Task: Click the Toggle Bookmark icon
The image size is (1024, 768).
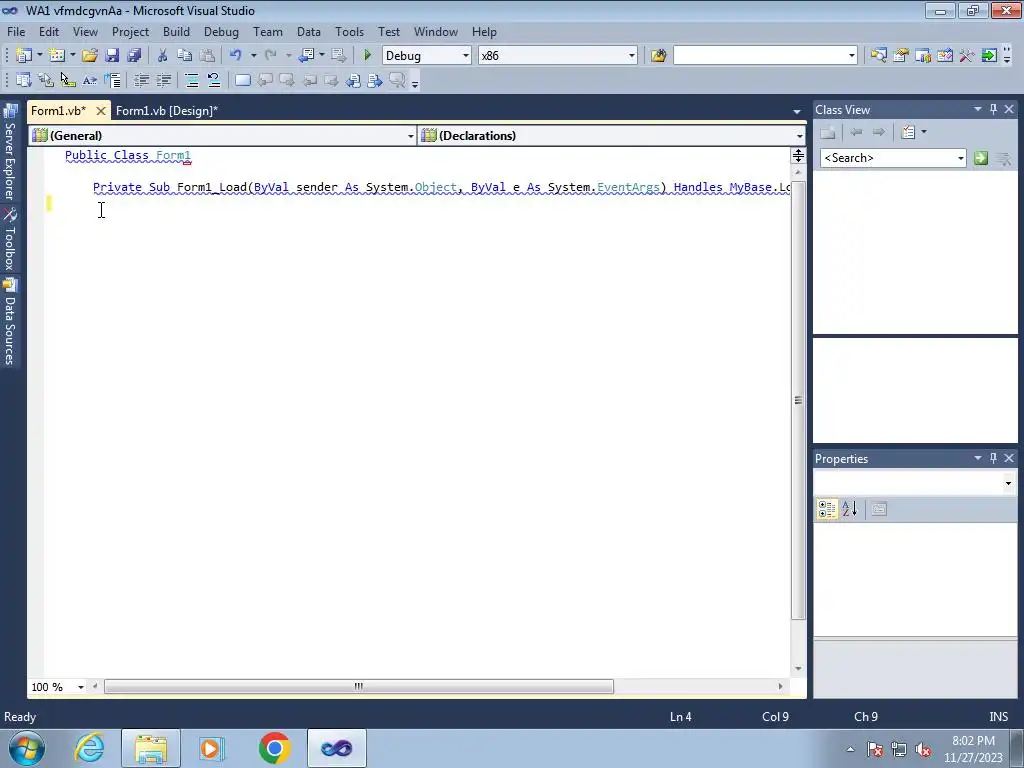Action: point(242,80)
